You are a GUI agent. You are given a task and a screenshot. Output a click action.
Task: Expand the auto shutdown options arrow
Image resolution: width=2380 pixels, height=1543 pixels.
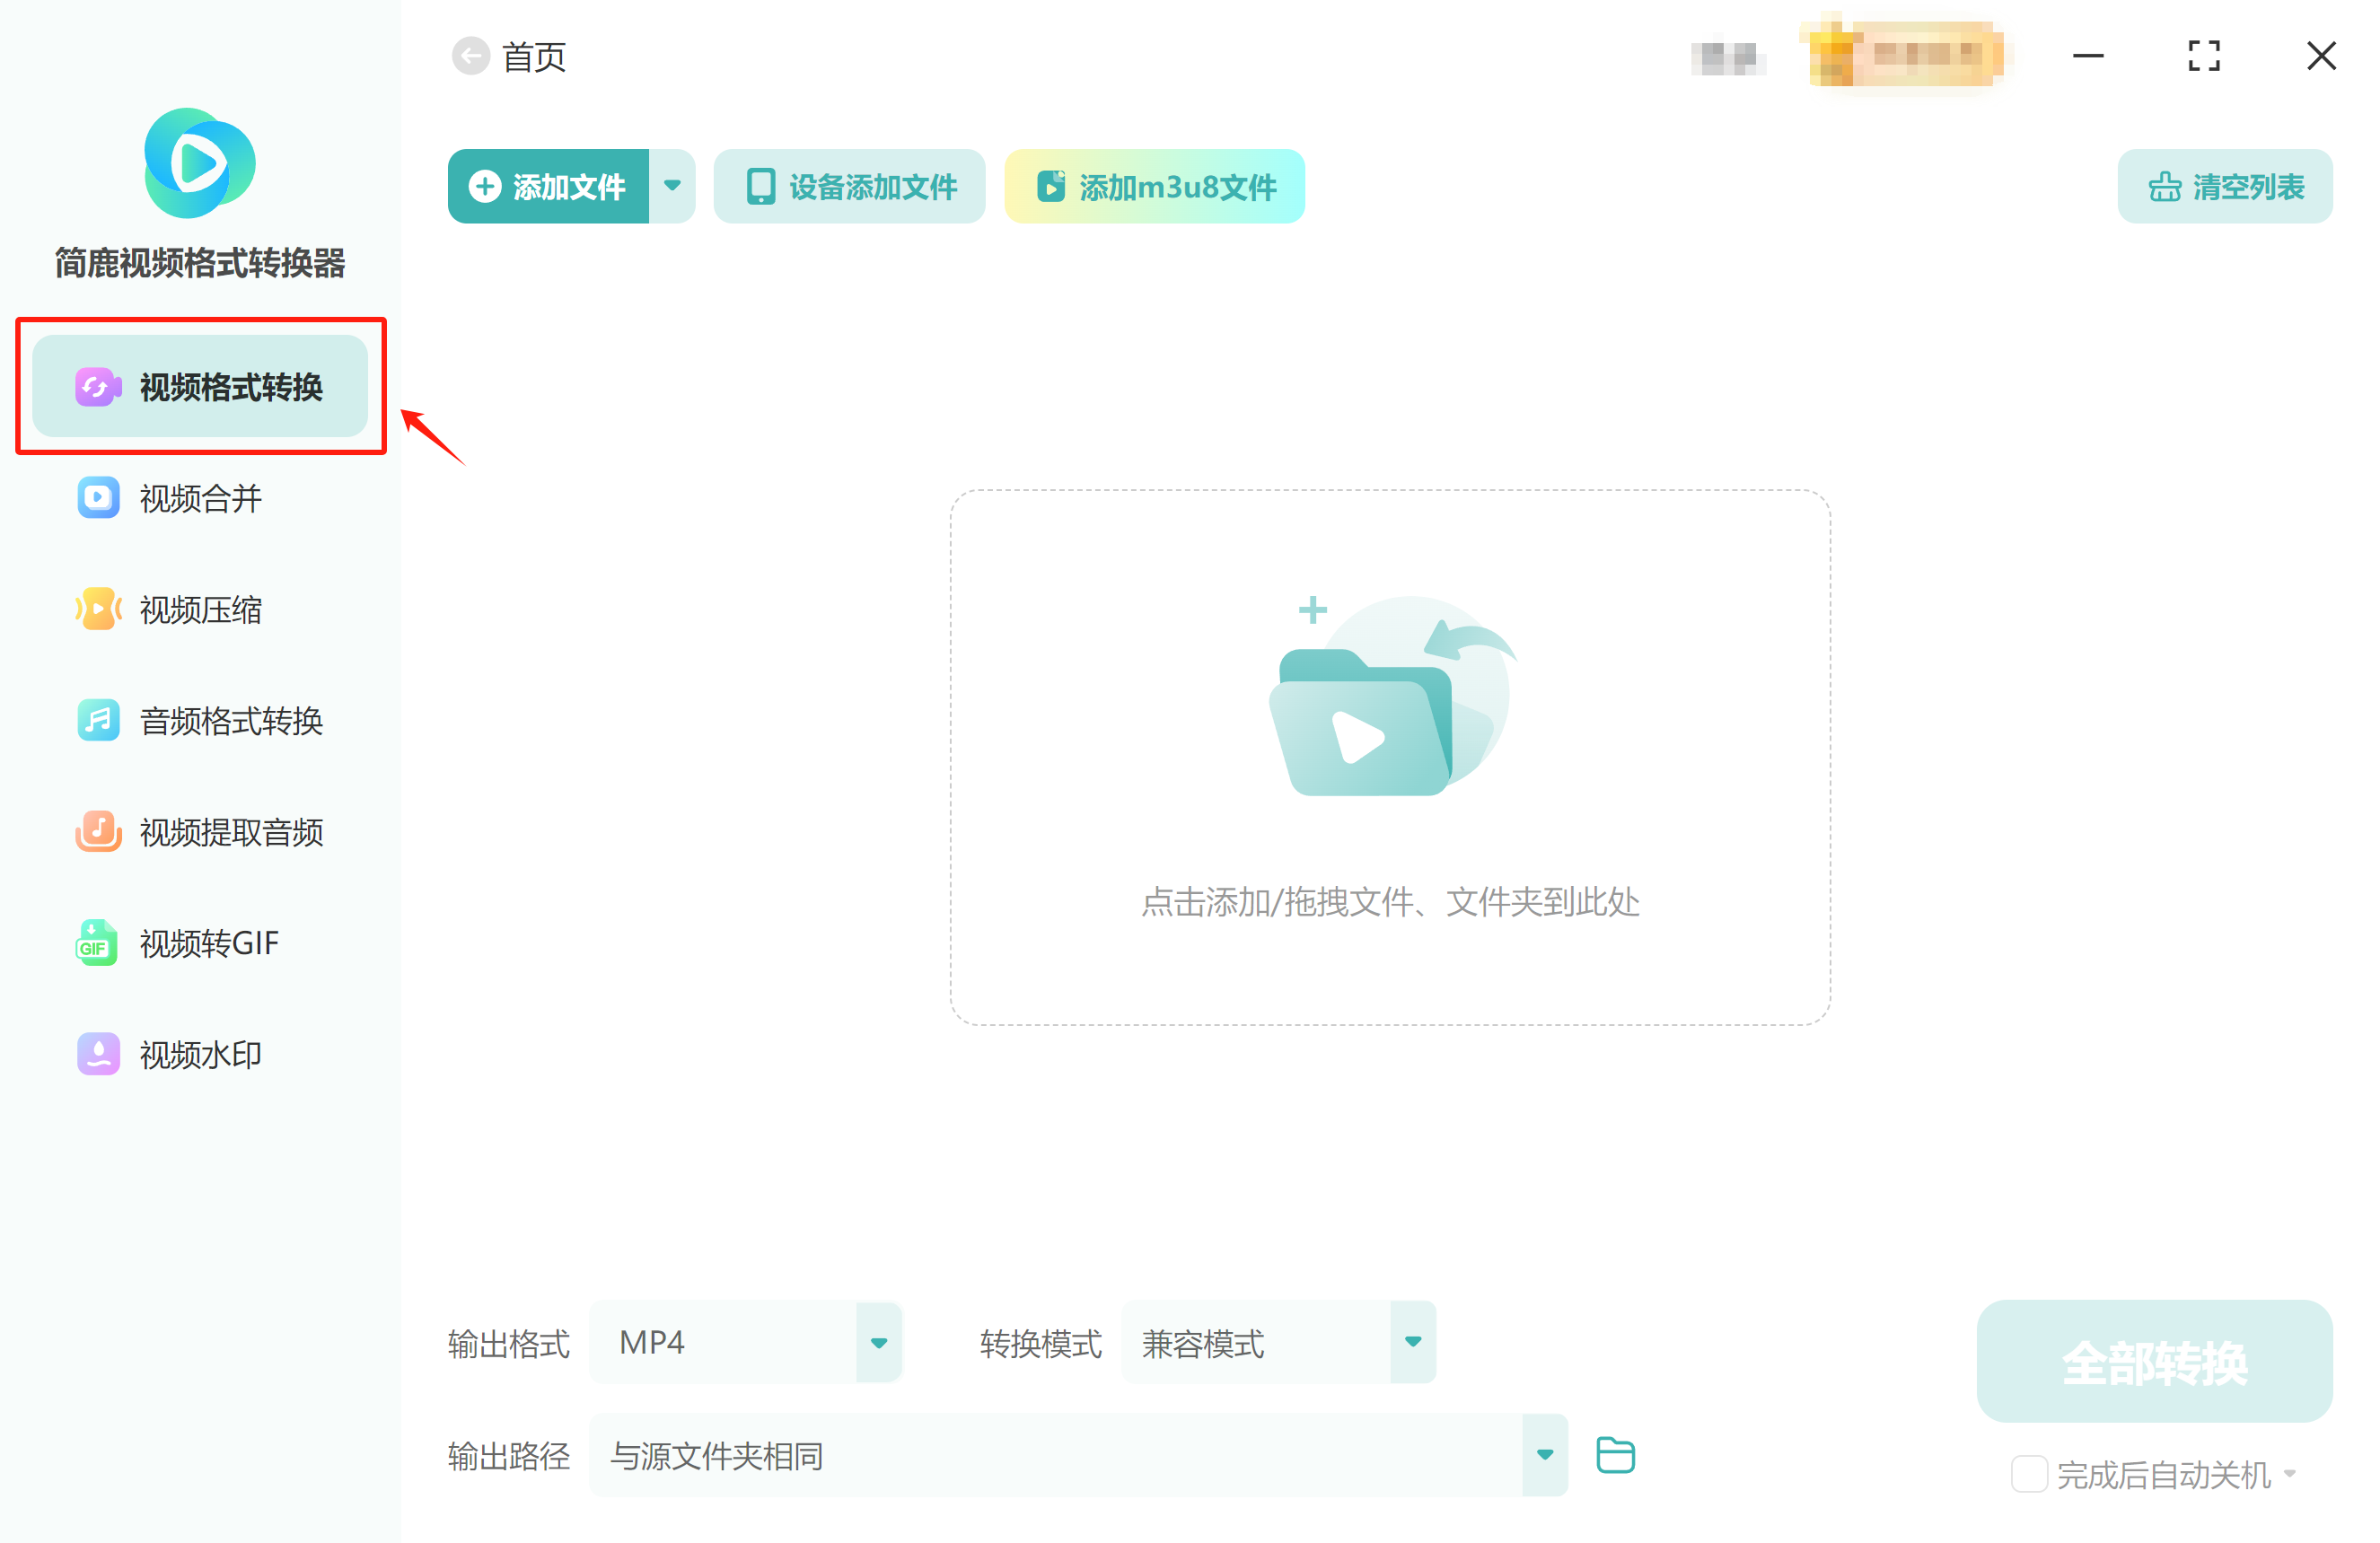pyautogui.click(x=2292, y=1474)
